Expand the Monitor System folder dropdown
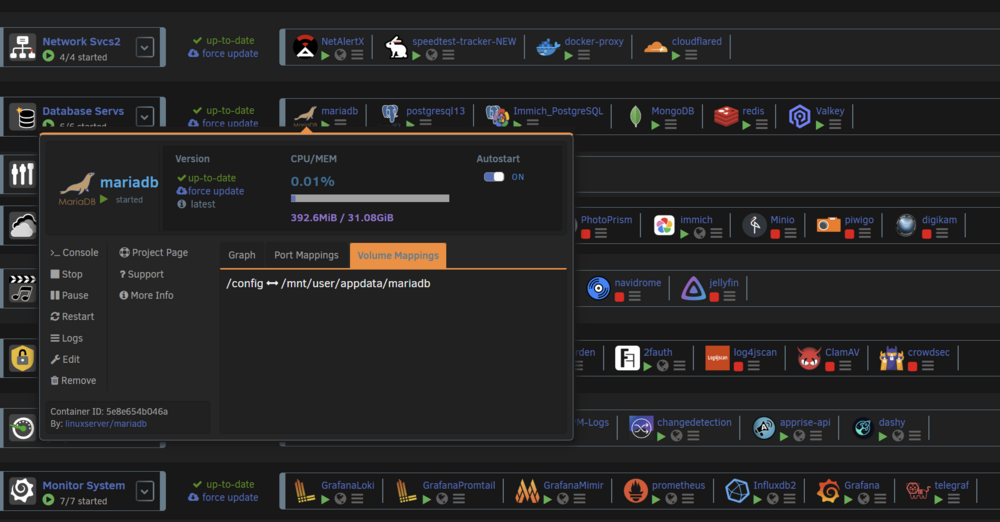The height and width of the screenshot is (522, 1000). coord(145,491)
